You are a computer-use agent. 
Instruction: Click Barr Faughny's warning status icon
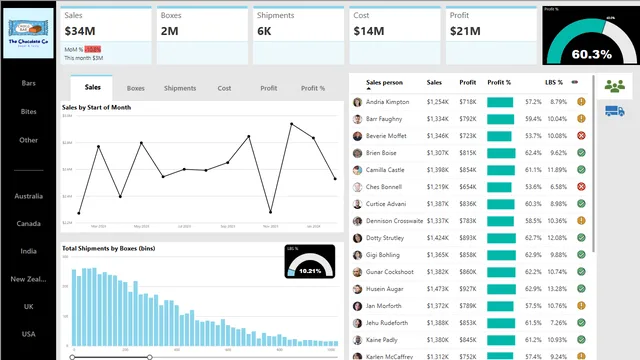[581, 119]
